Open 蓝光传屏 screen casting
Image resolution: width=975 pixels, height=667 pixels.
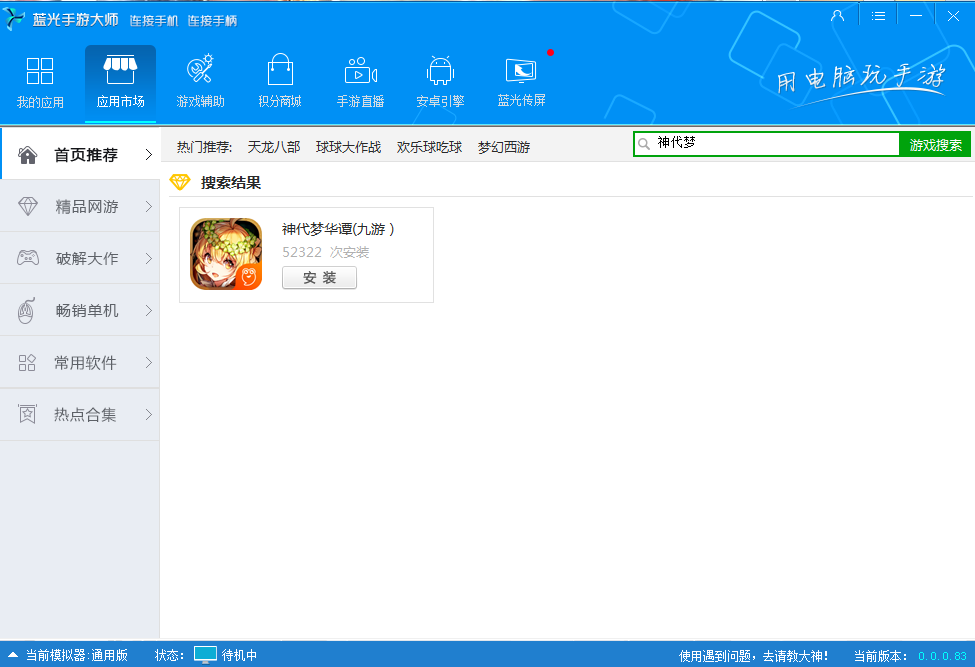tap(521, 82)
